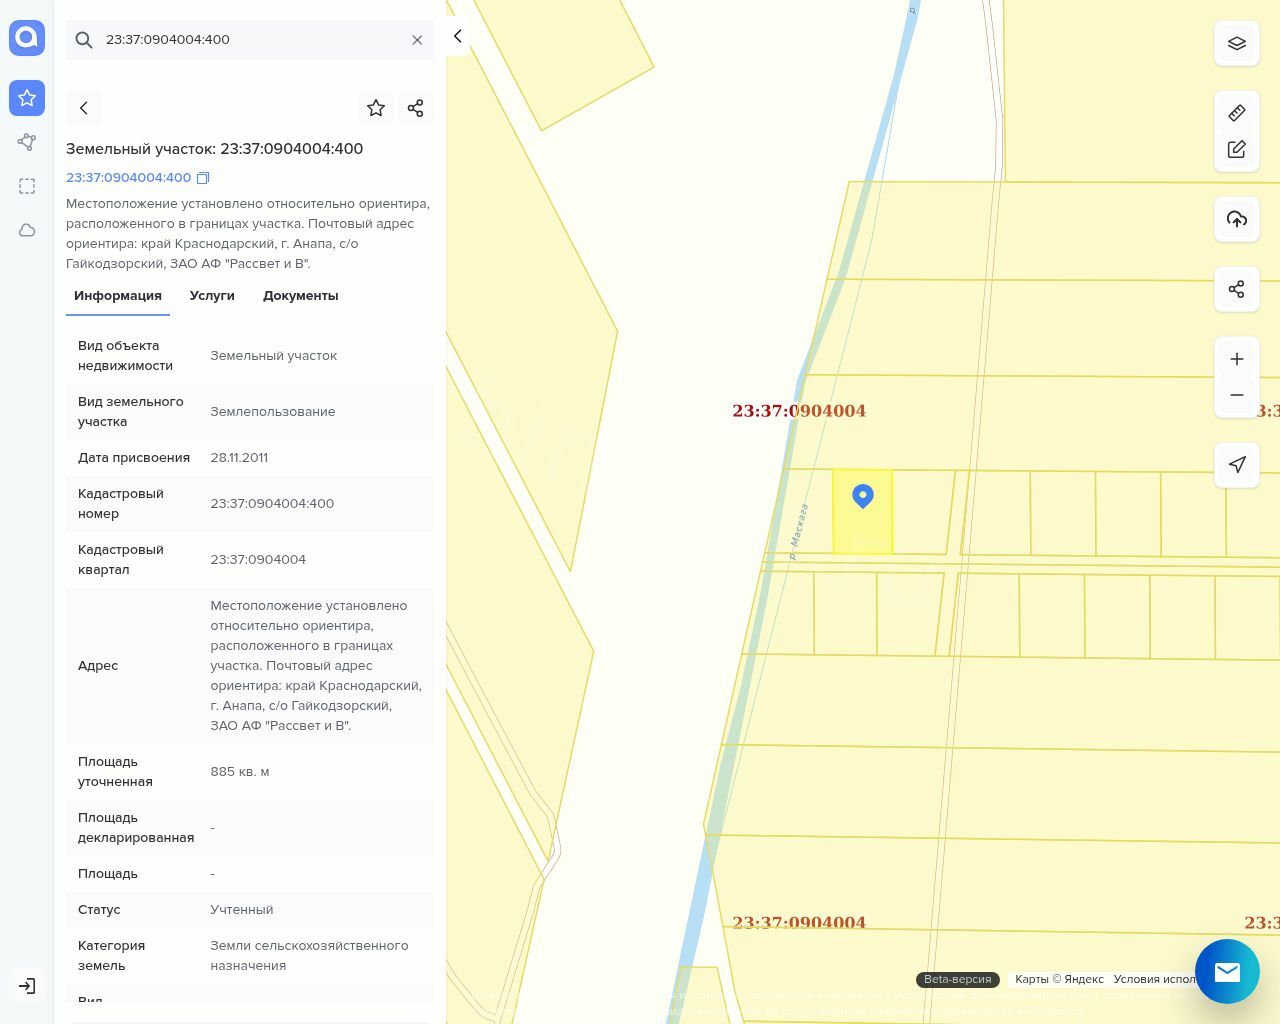Activate the draw/edit tool on map
1280x1024 pixels.
1236,149
